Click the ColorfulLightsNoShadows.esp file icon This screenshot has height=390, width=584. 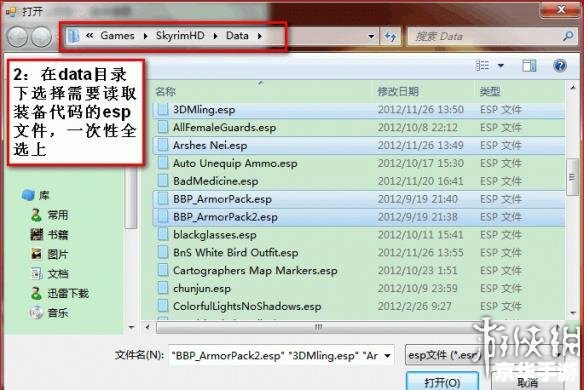coord(163,306)
